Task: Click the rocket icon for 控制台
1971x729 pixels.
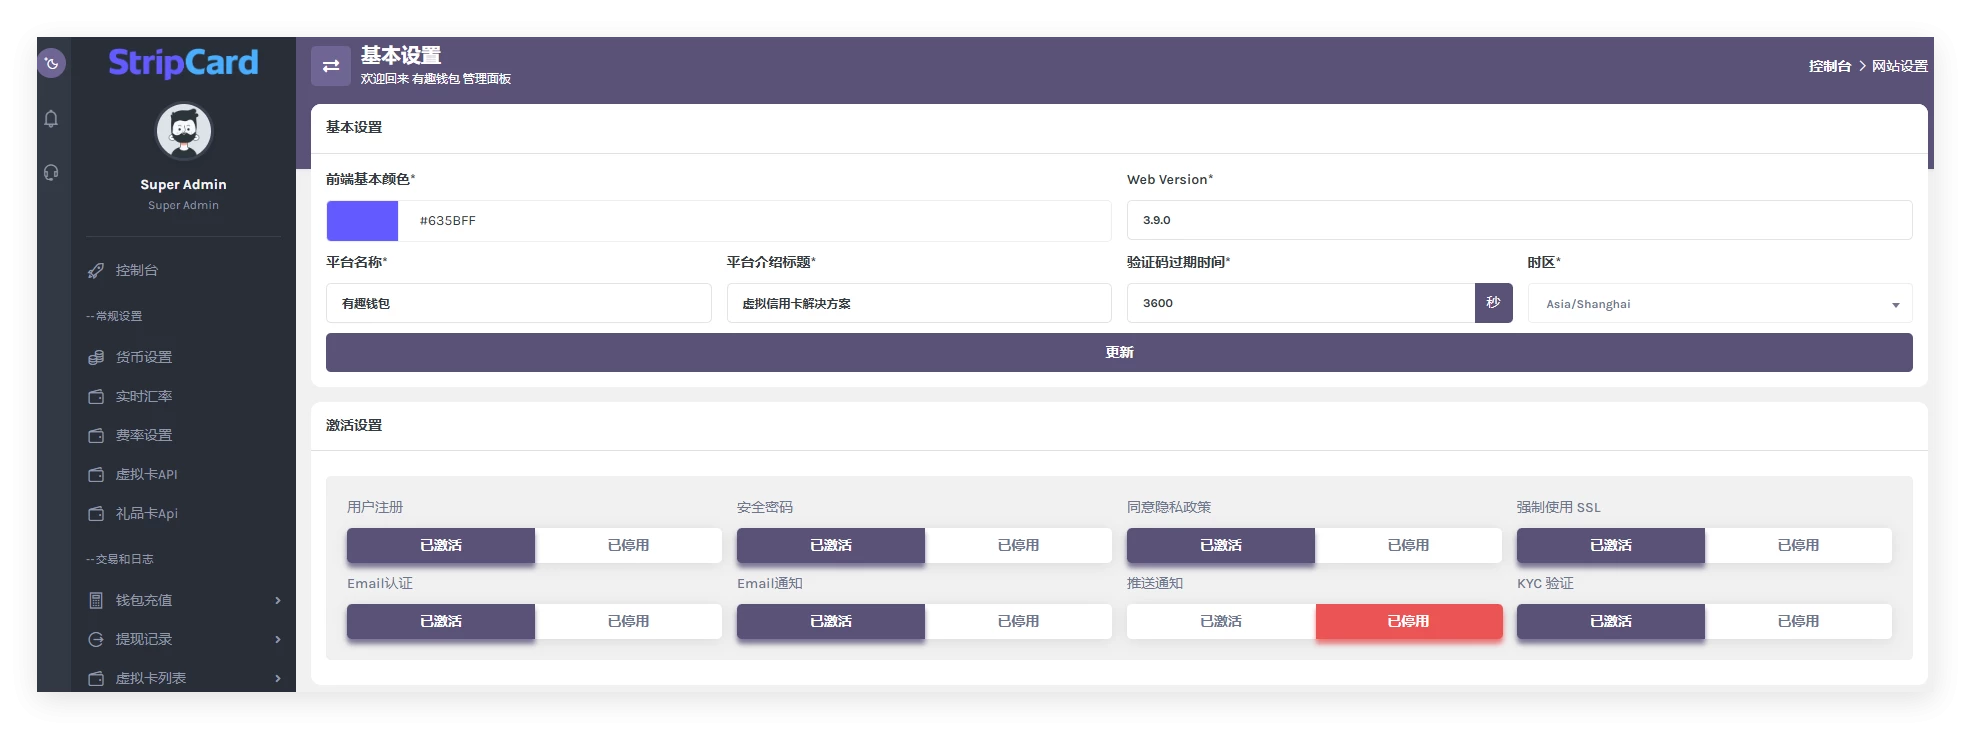Action: click(x=96, y=270)
